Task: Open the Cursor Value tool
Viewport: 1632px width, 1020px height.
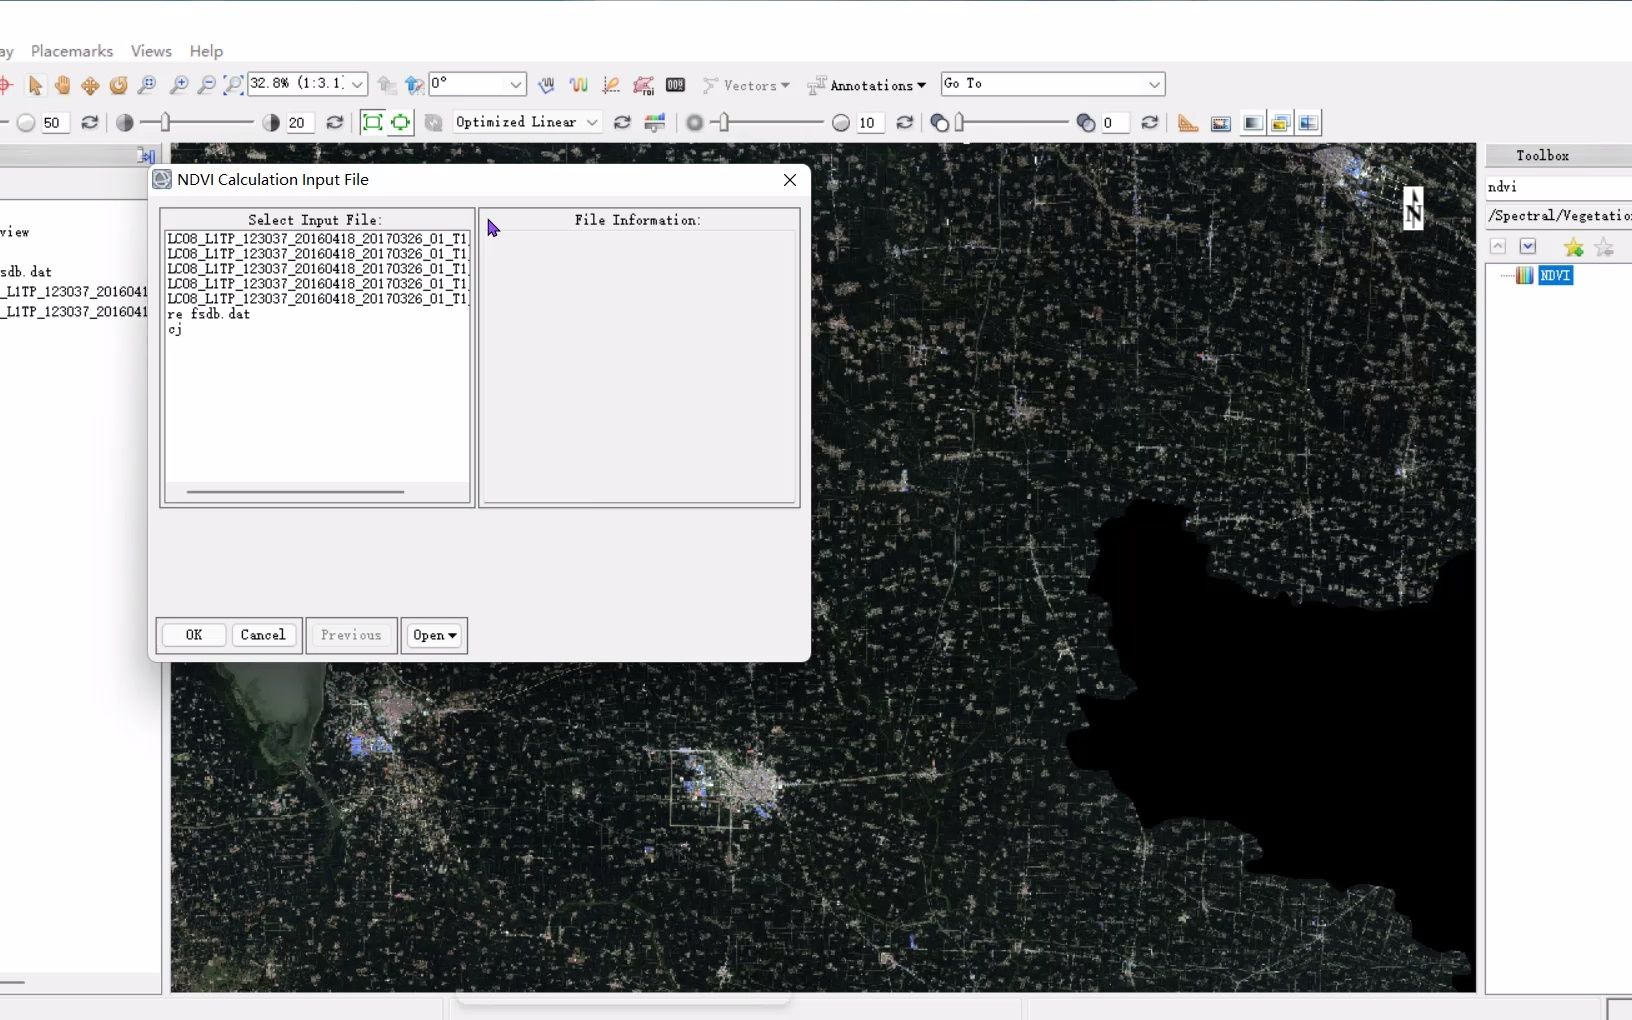Action: 676,85
